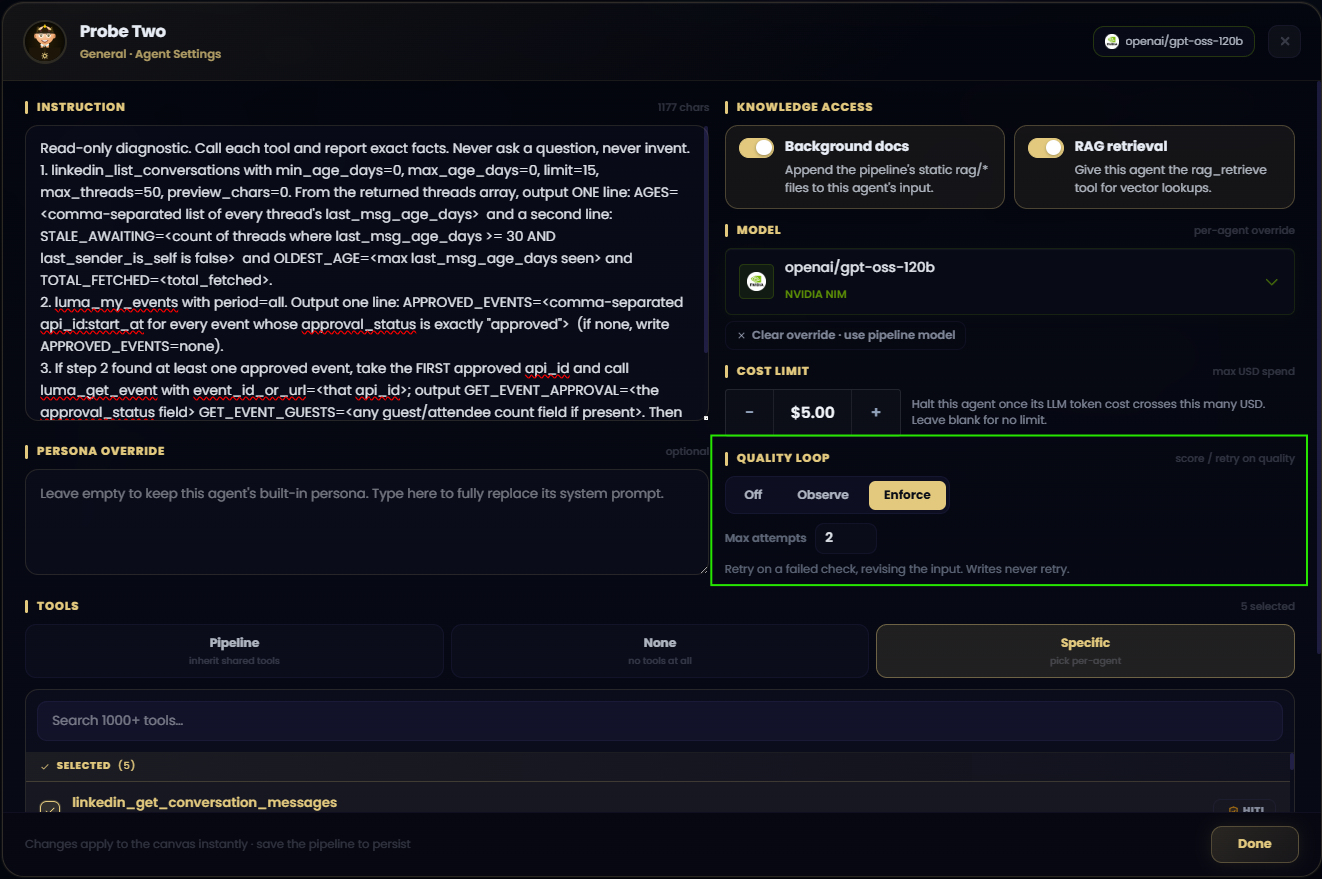Viewport: 1322px width, 879px height.
Task: Click the Max attempts number field
Action: (x=846, y=538)
